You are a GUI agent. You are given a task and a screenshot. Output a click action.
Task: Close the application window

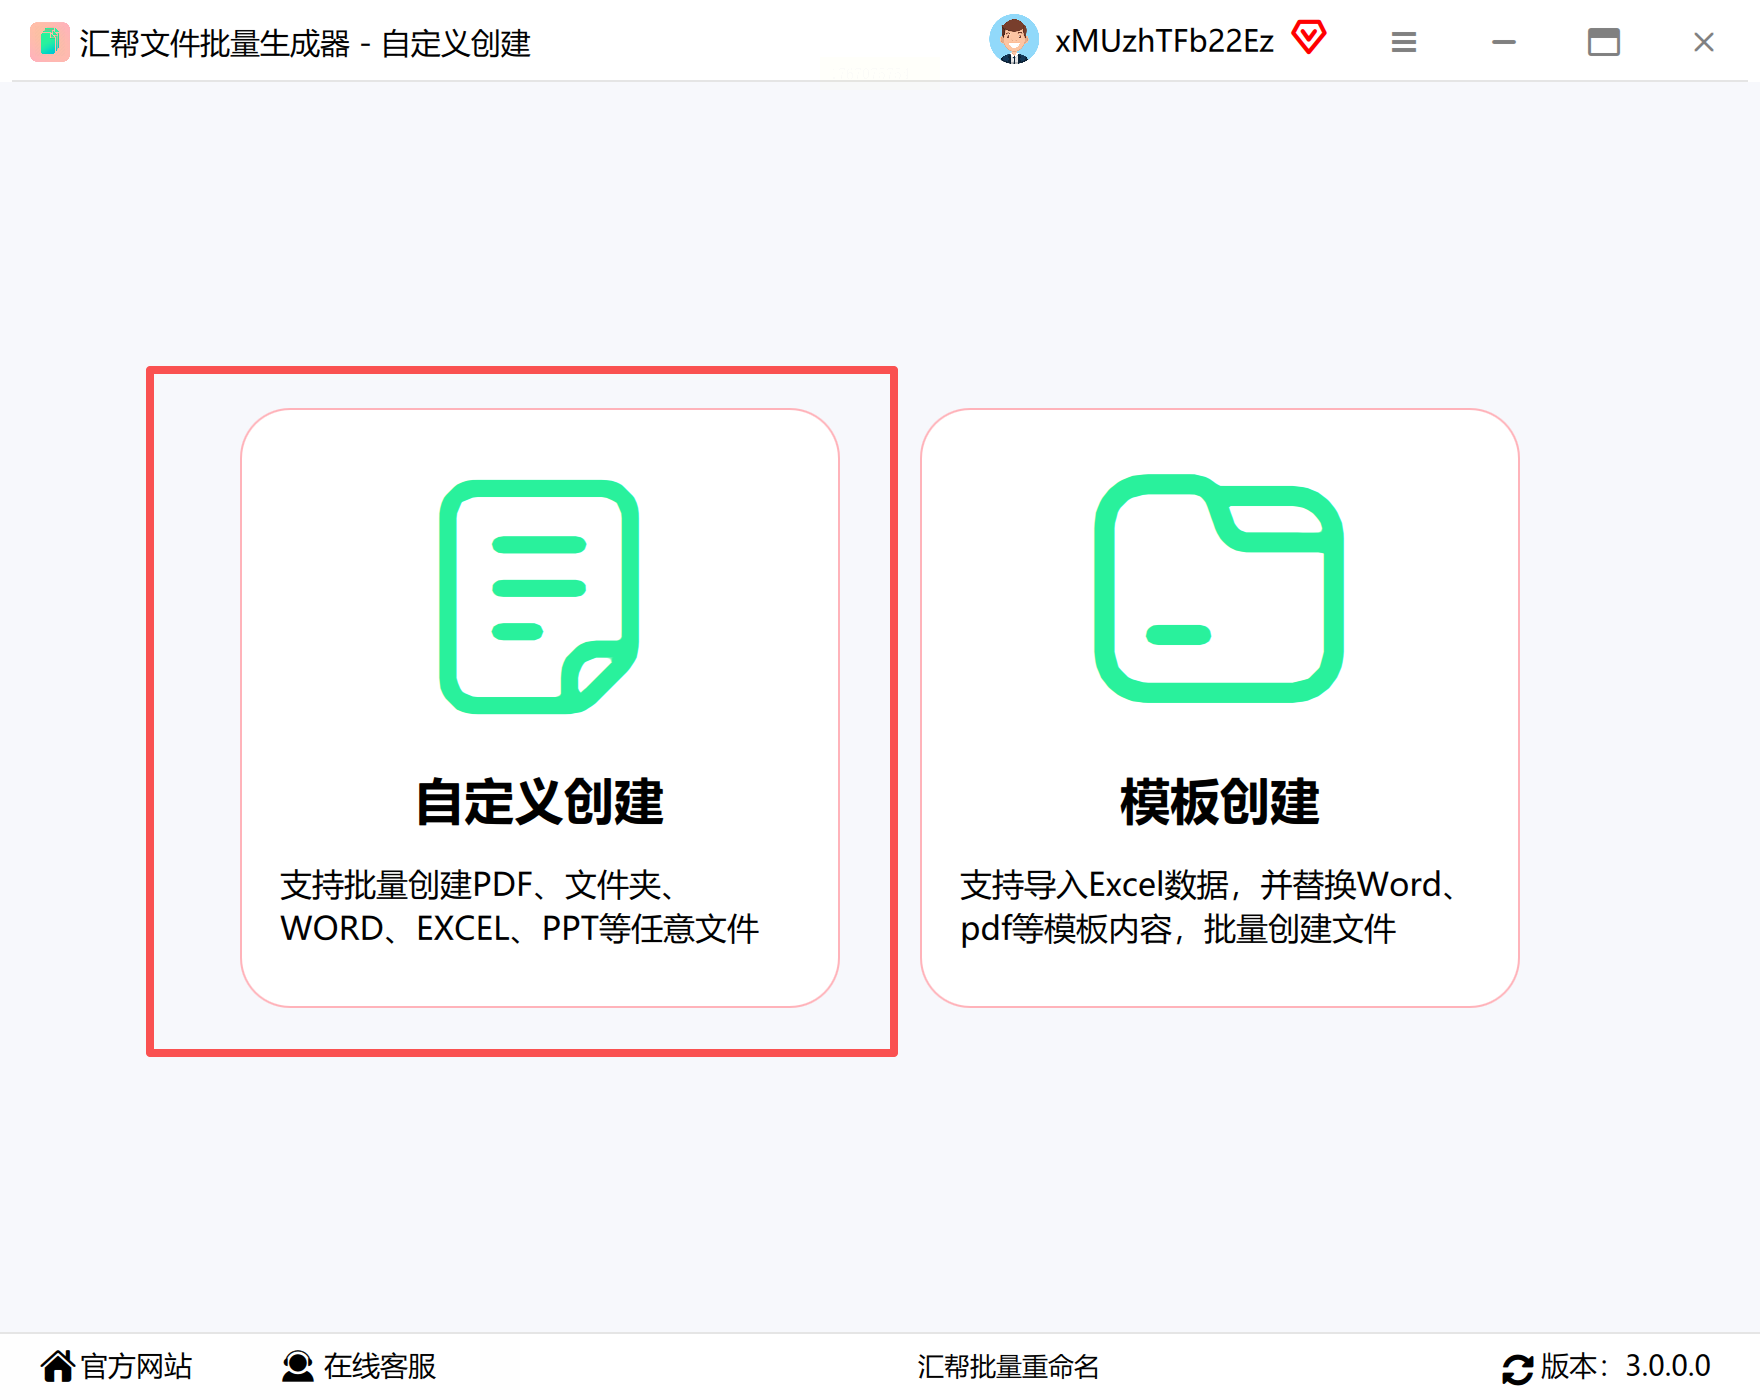pyautogui.click(x=1704, y=42)
